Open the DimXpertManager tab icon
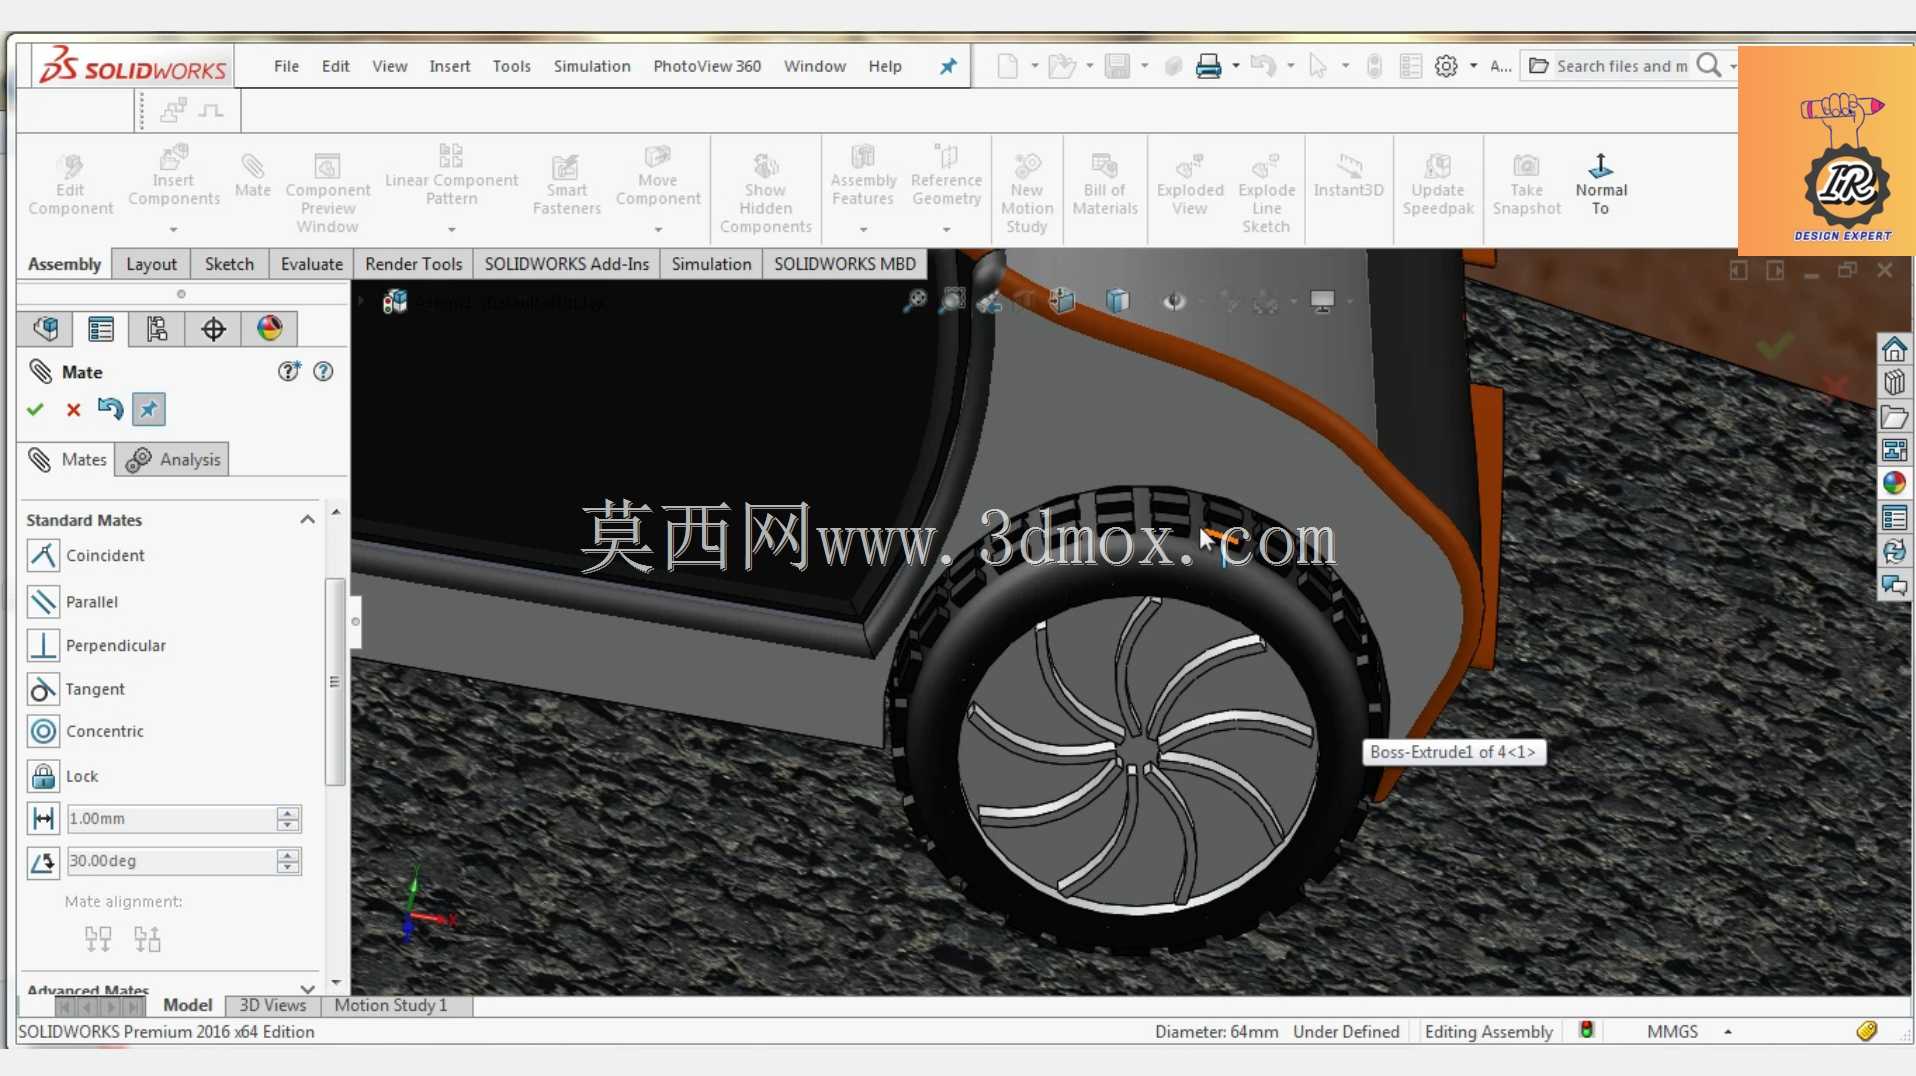This screenshot has width=1916, height=1076. (213, 328)
